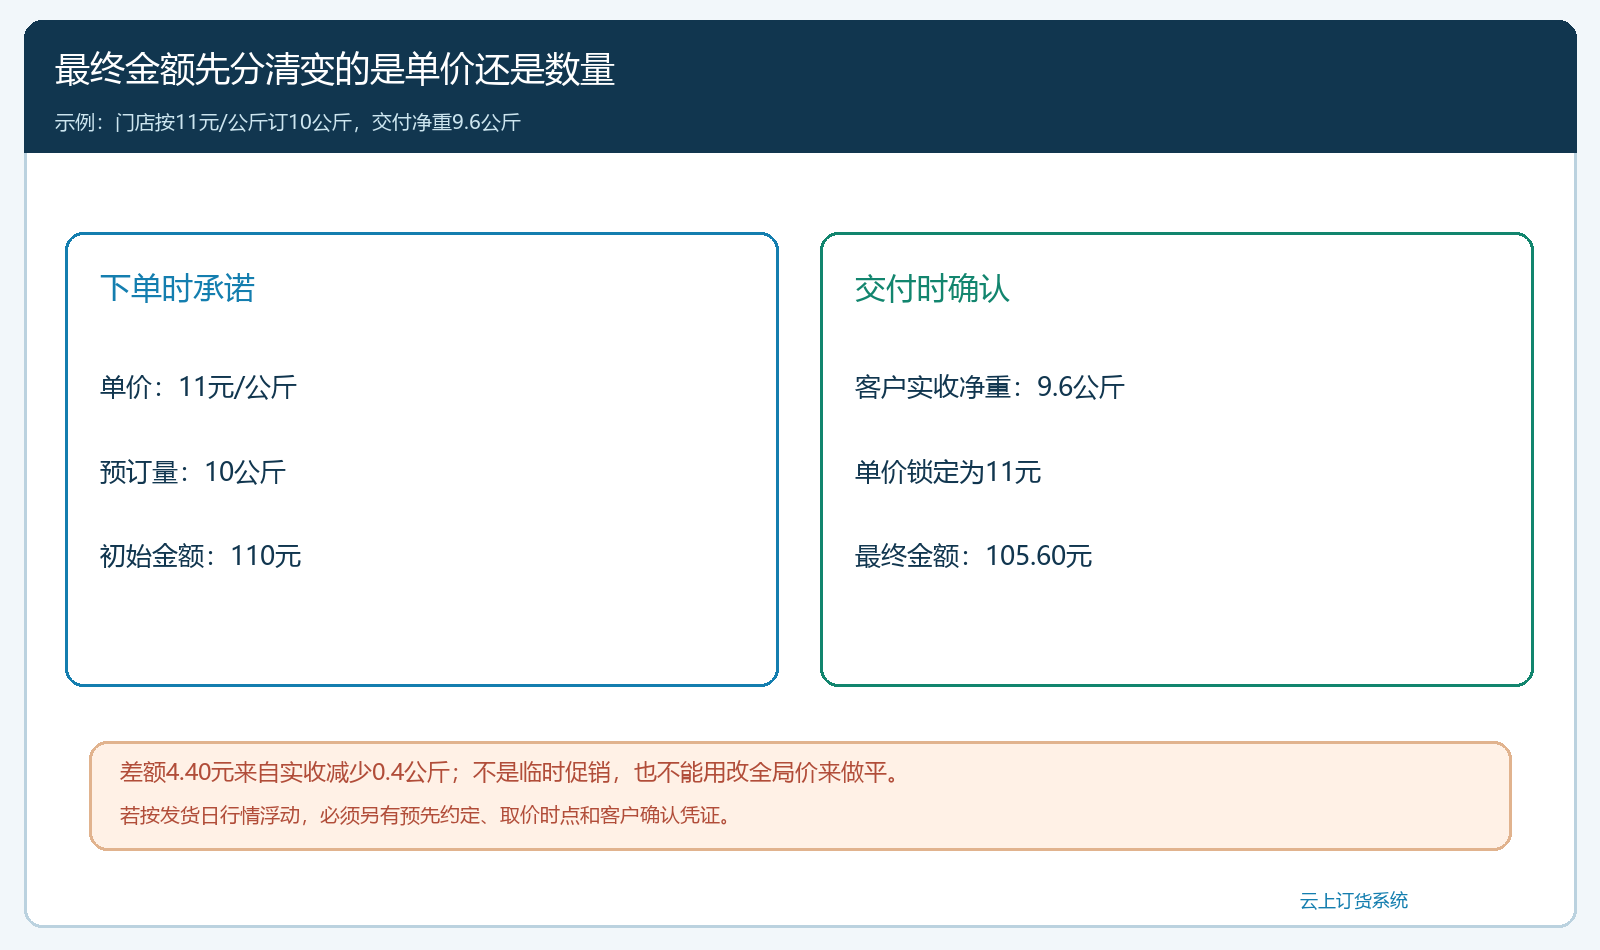This screenshot has width=1600, height=950.
Task: Click the page title 最终金额先分清变的是单价还是数量
Action: click(335, 69)
